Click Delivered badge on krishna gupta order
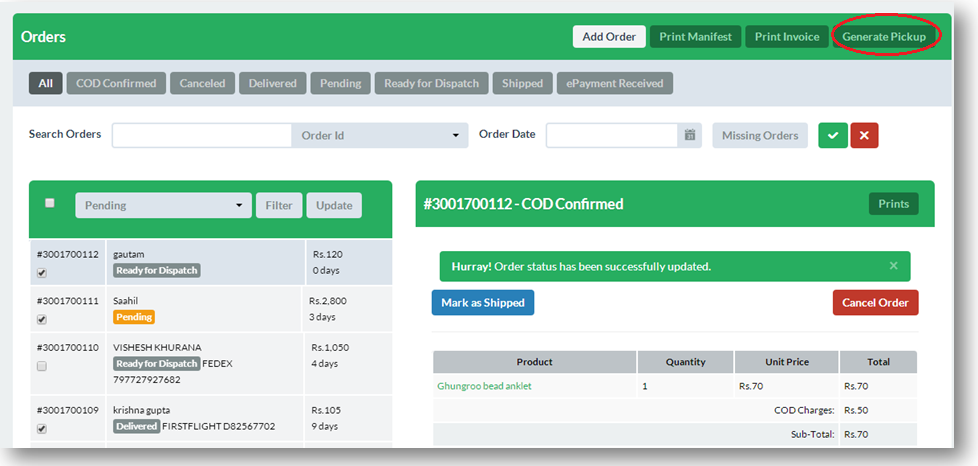 [x=136, y=427]
